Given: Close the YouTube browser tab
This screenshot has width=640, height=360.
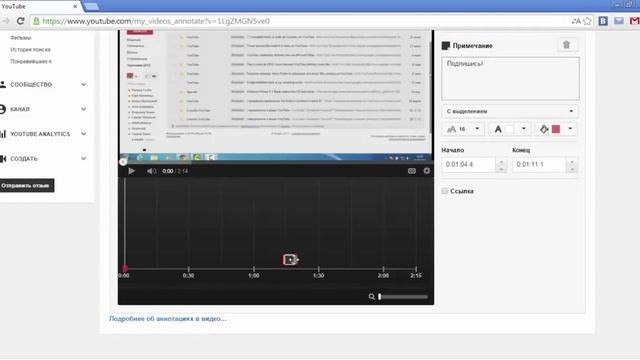Looking at the screenshot, I should coord(75,6).
